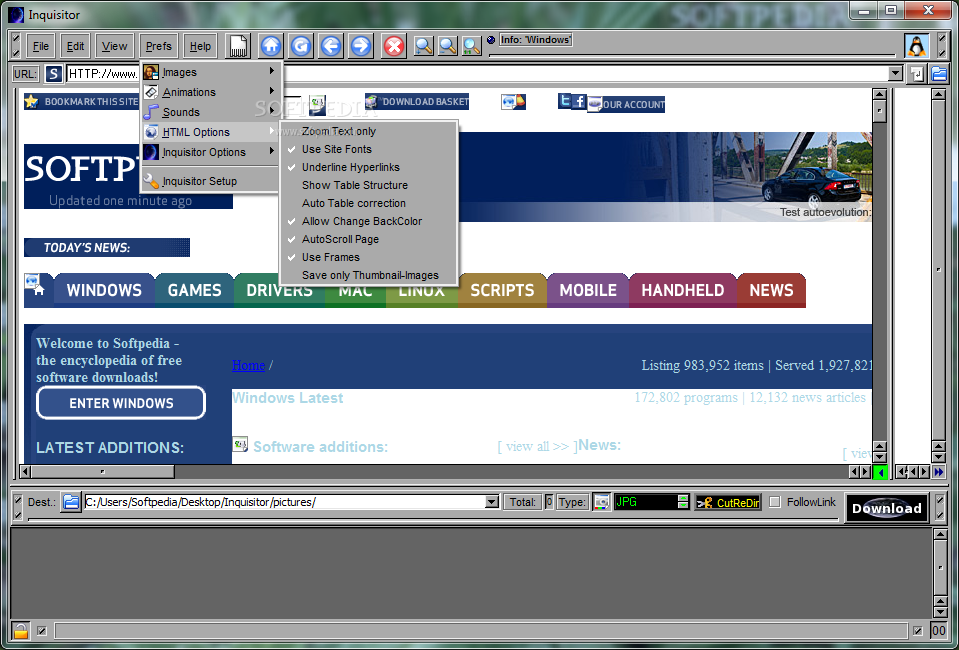This screenshot has height=650, width=959.
Task: Click the zoom out magnifier icon
Action: (x=448, y=46)
